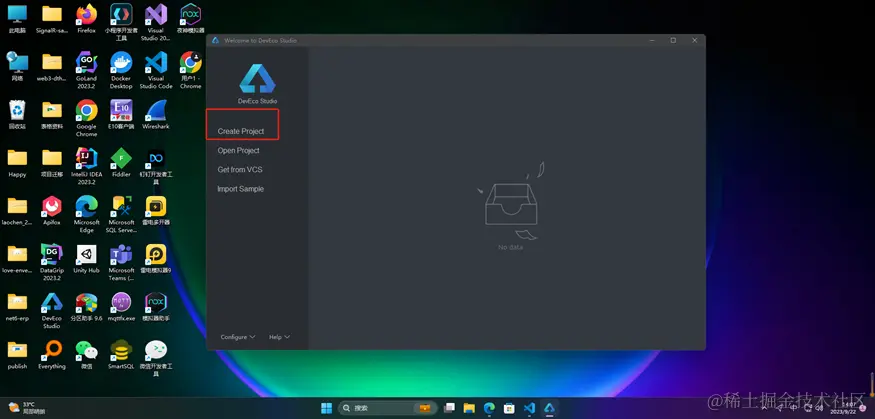Select the Visual Studio Code desktop icon
Screen dimensions: 875x419
(156, 70)
